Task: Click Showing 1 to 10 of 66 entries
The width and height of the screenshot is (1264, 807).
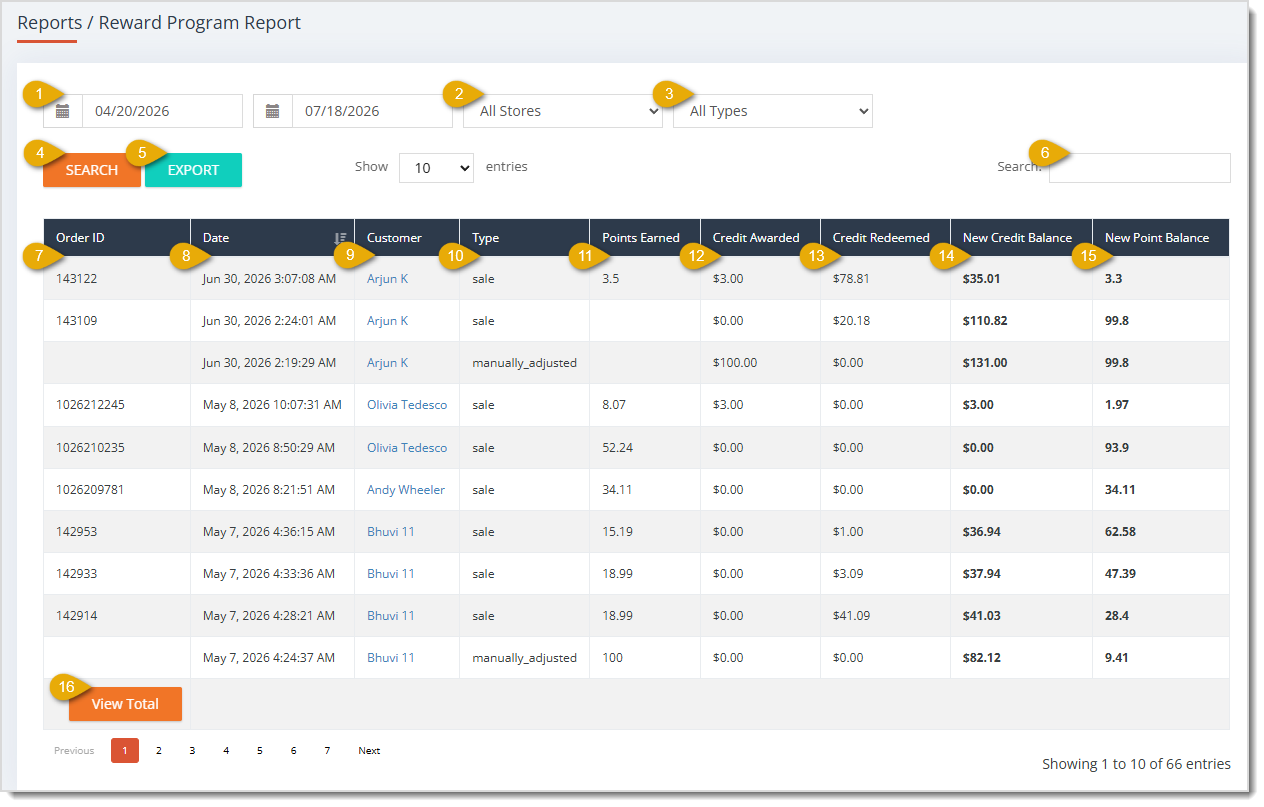Action: coord(1136,764)
